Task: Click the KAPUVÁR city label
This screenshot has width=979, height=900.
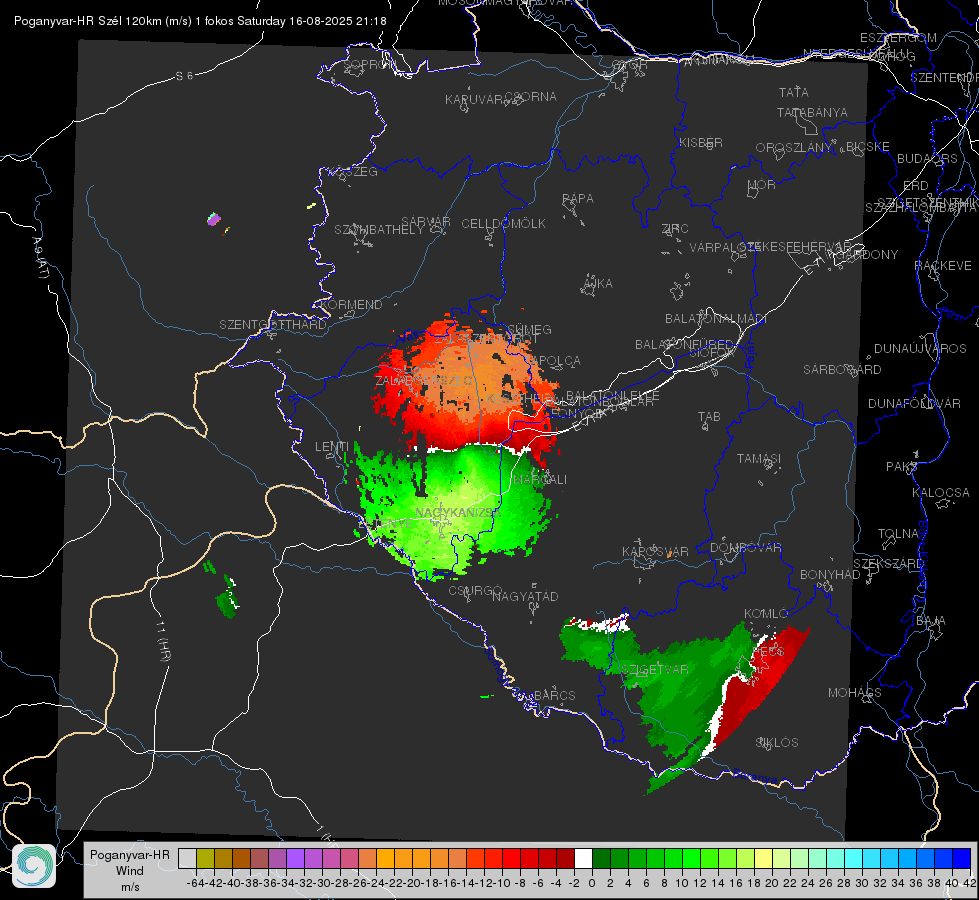Action: (x=475, y=99)
